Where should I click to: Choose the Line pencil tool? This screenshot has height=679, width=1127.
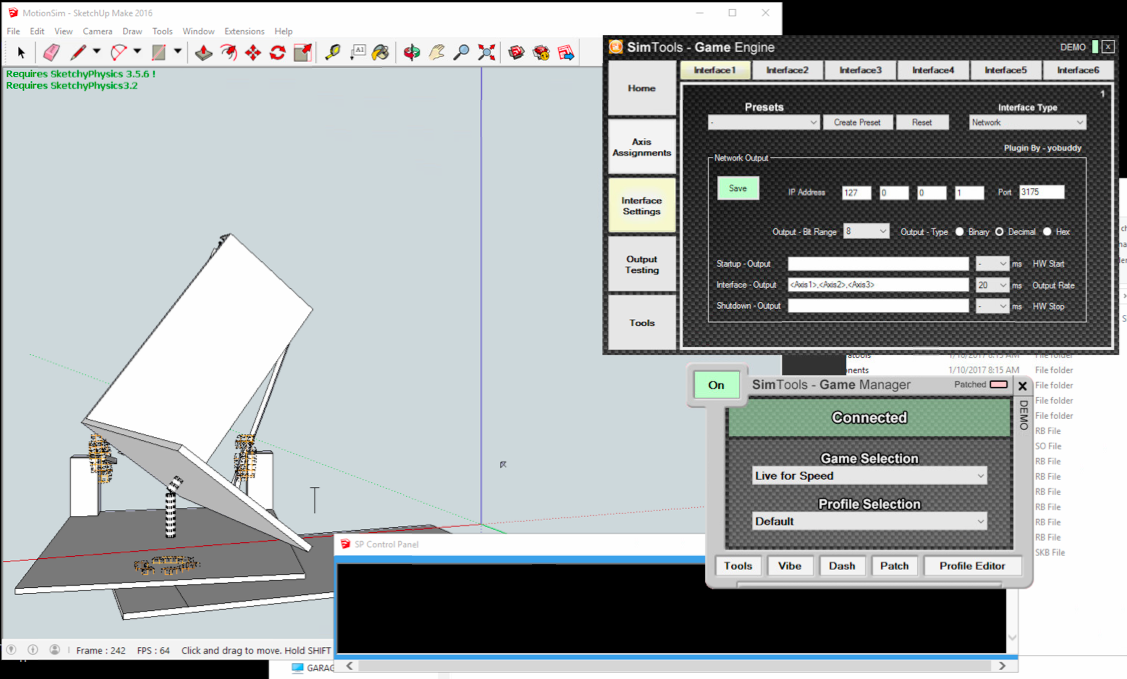click(x=78, y=52)
